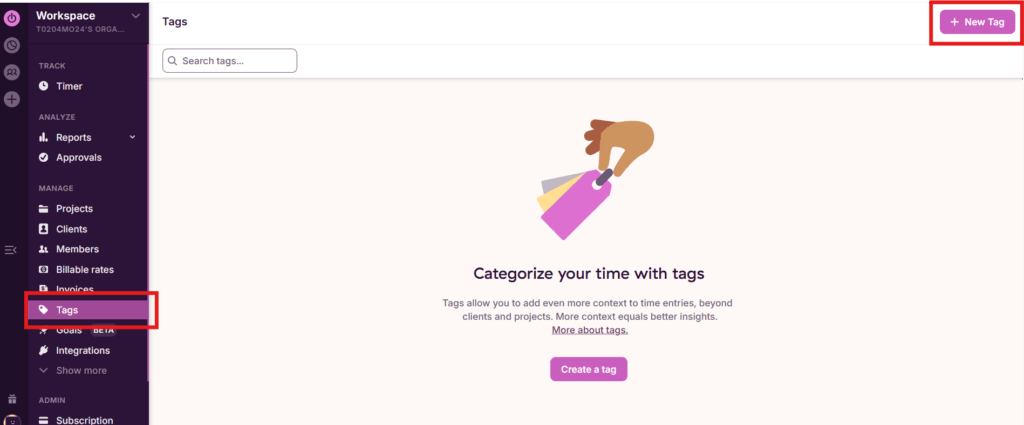This screenshot has width=1024, height=425.
Task: Open the people icon in the far-left rail
Action: pyautogui.click(x=12, y=72)
